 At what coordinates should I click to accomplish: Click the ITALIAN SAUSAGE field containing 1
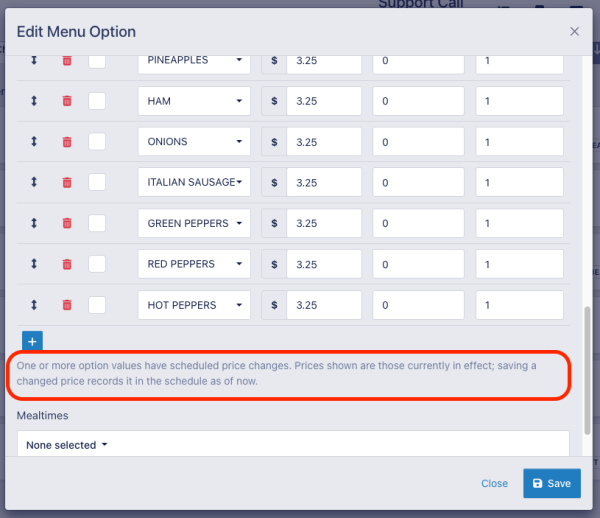(519, 182)
